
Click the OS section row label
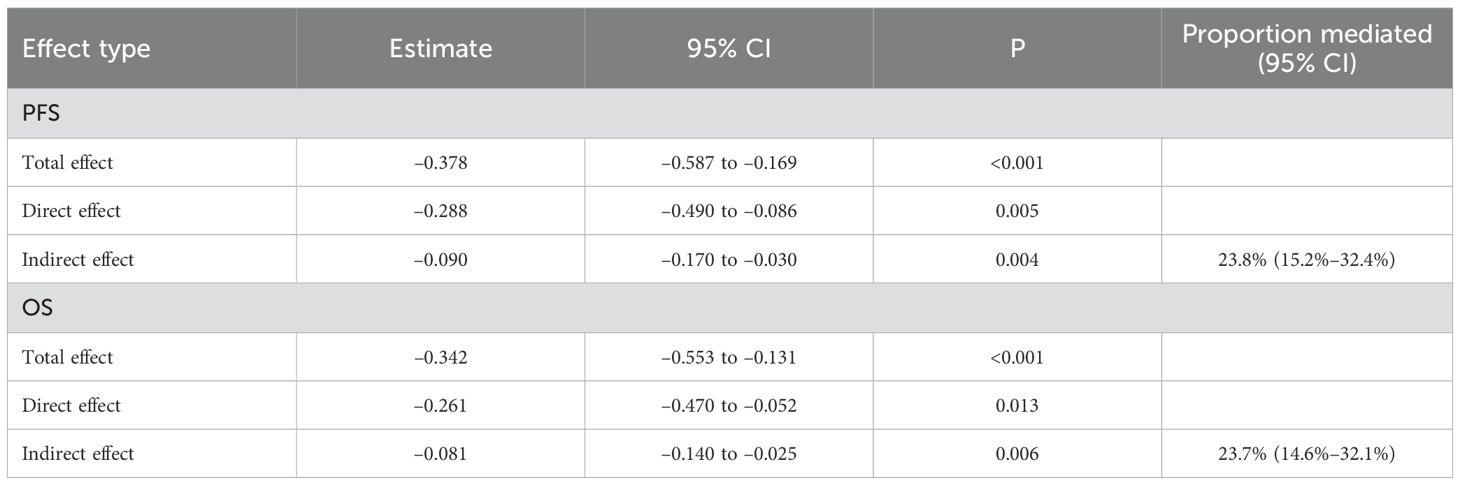(x=36, y=308)
